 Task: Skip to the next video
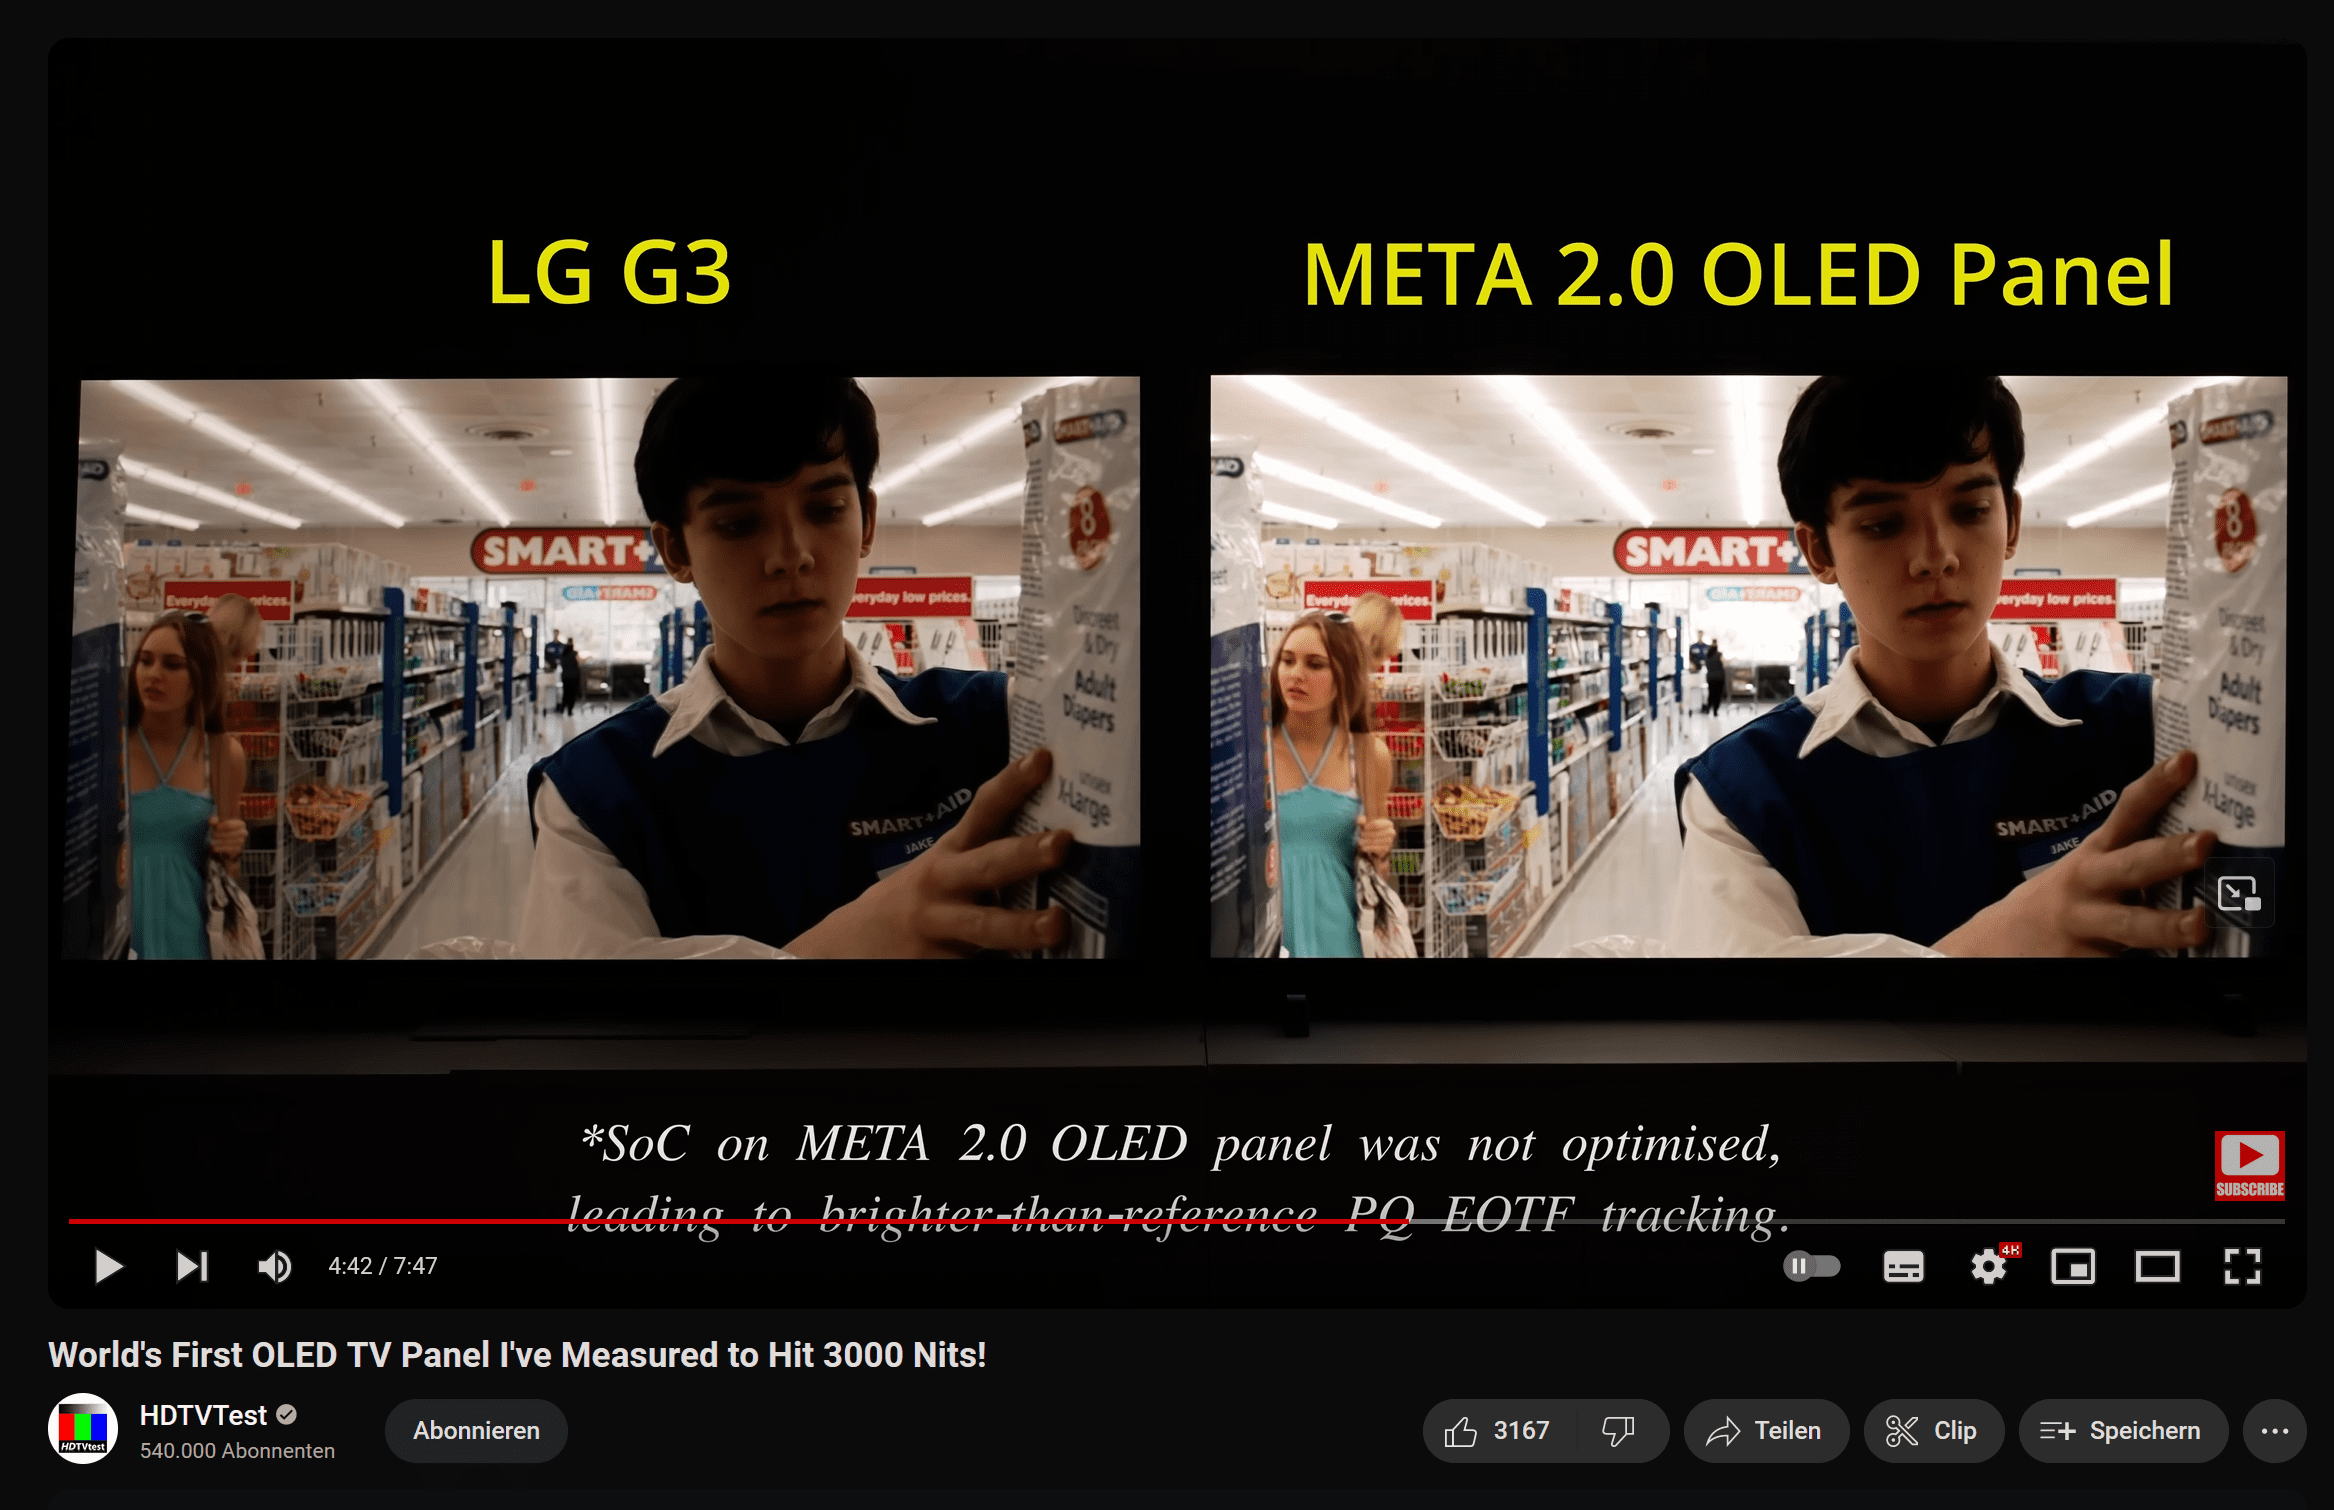tap(192, 1266)
